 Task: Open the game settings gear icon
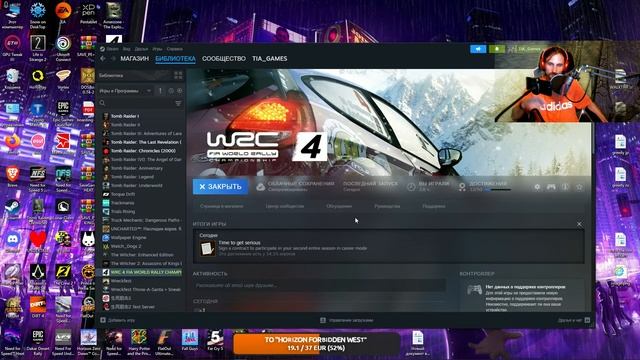point(537,187)
